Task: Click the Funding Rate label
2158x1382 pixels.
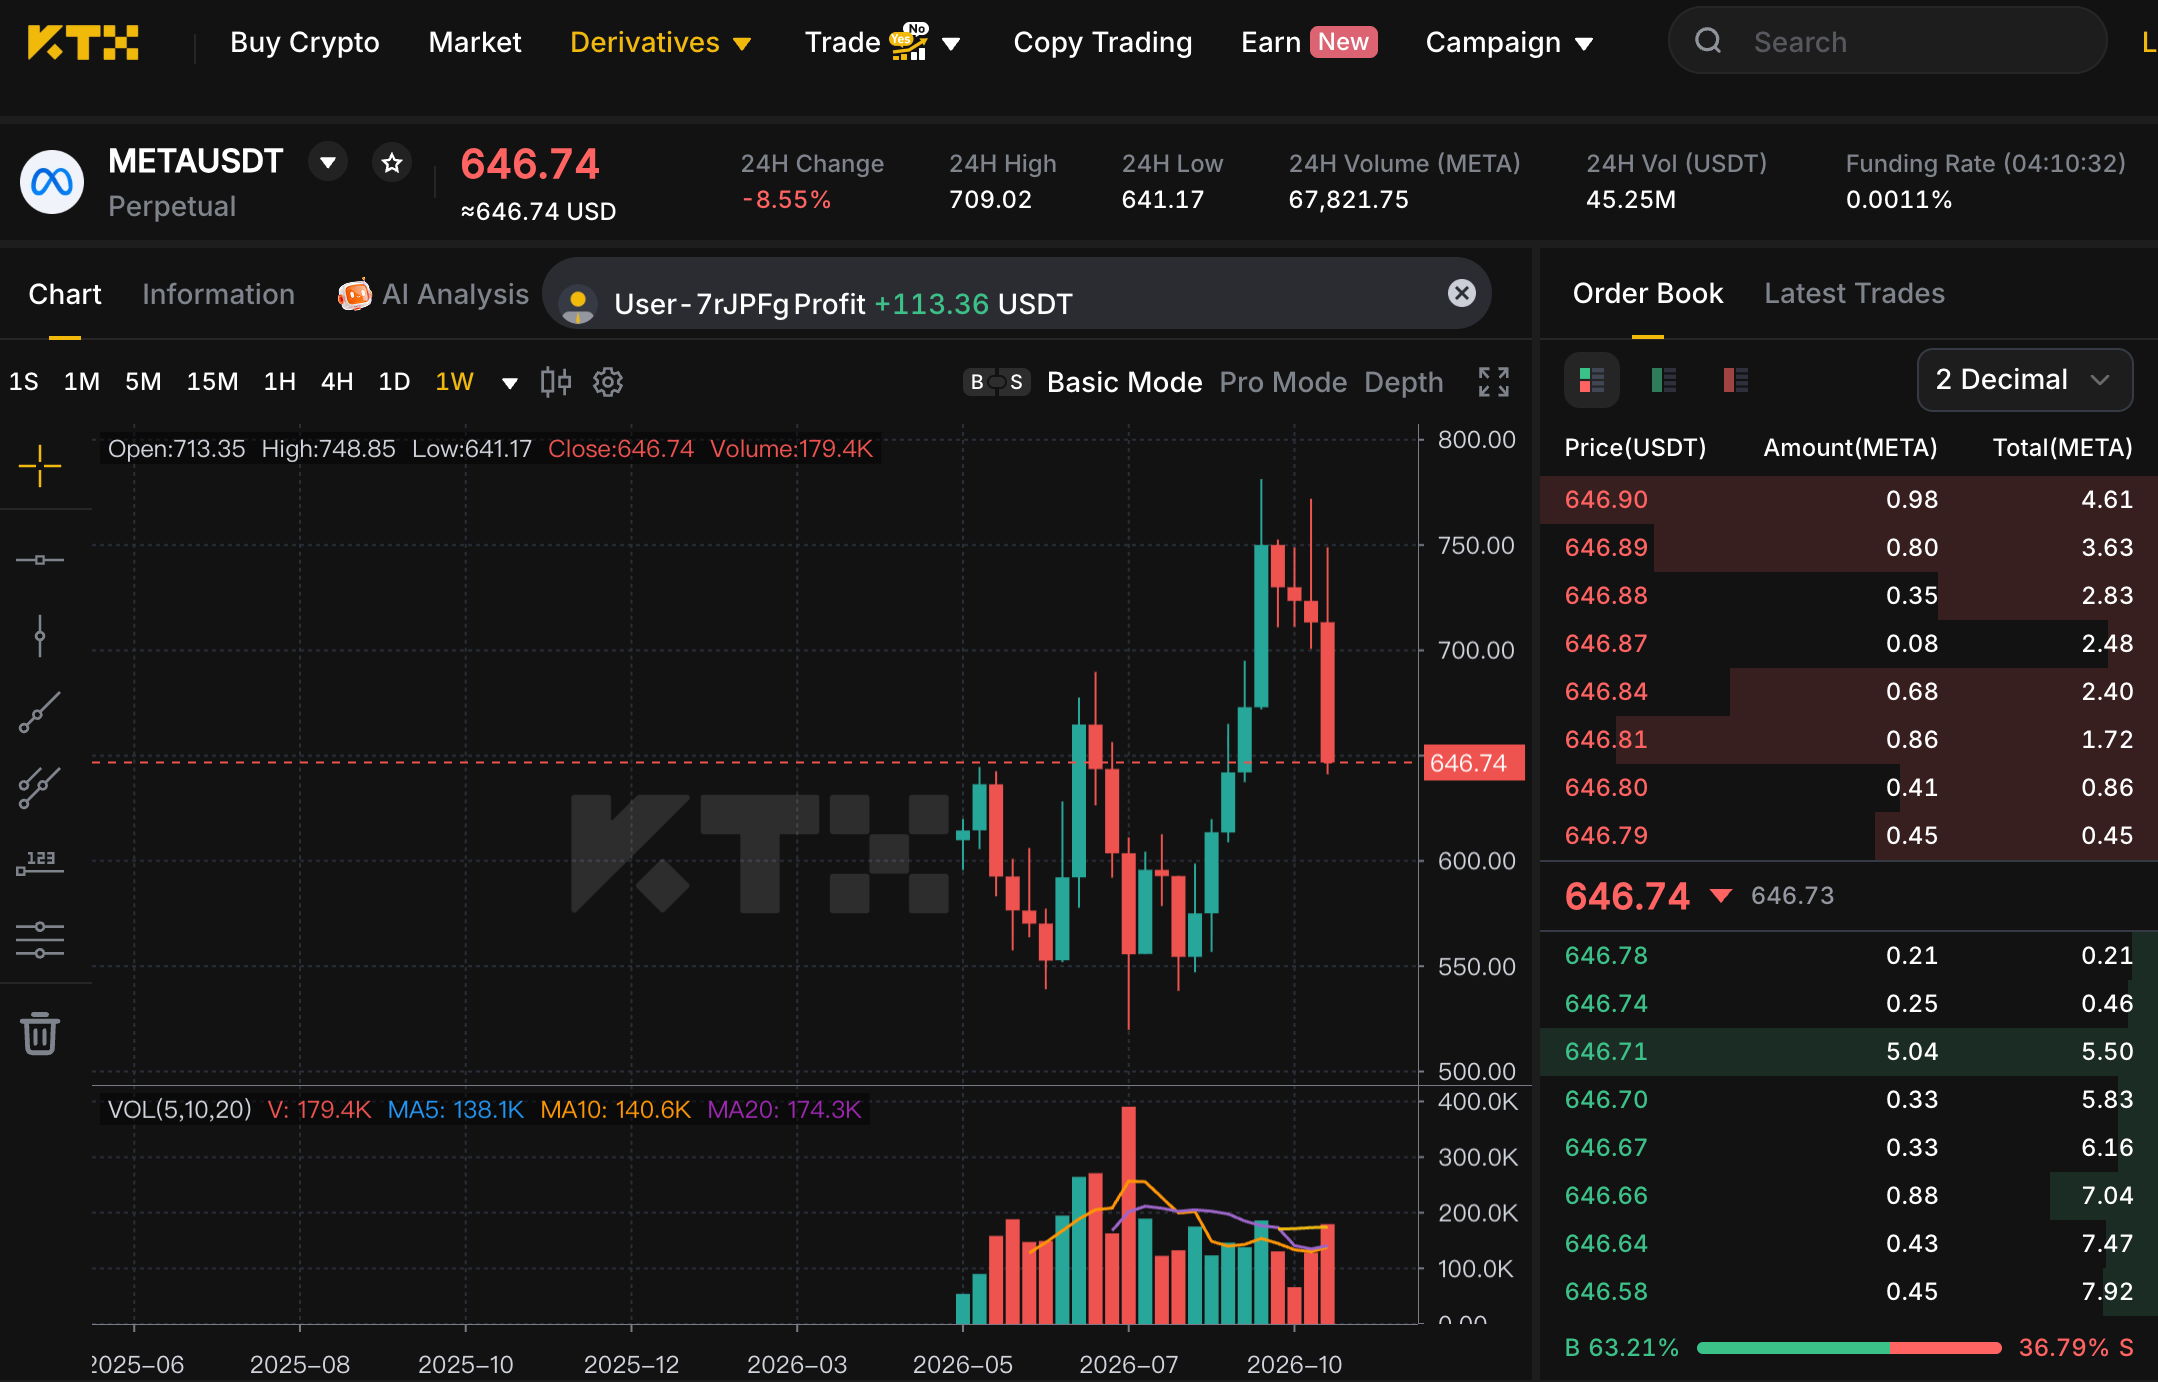Action: pos(1985,163)
